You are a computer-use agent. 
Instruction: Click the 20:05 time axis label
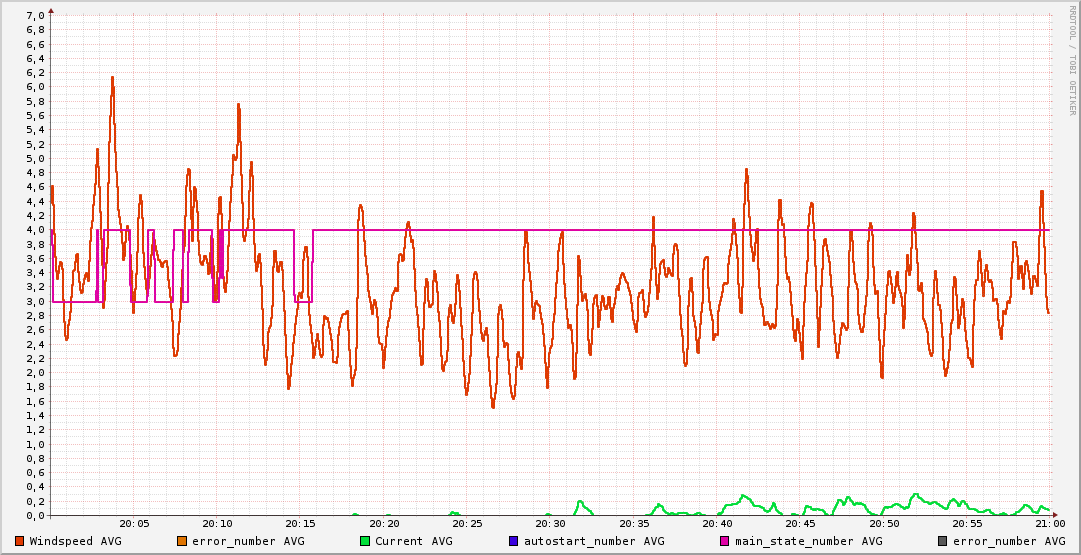pos(134,523)
